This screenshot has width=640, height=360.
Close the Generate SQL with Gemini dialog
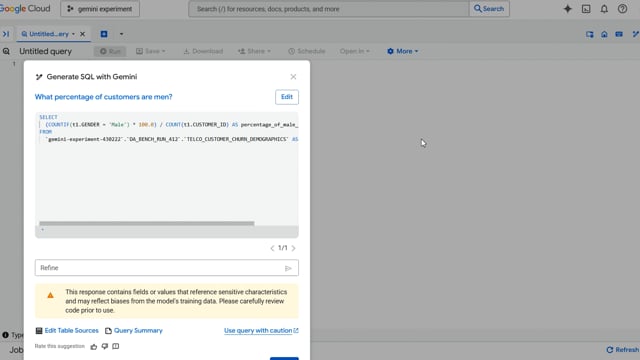point(293,77)
